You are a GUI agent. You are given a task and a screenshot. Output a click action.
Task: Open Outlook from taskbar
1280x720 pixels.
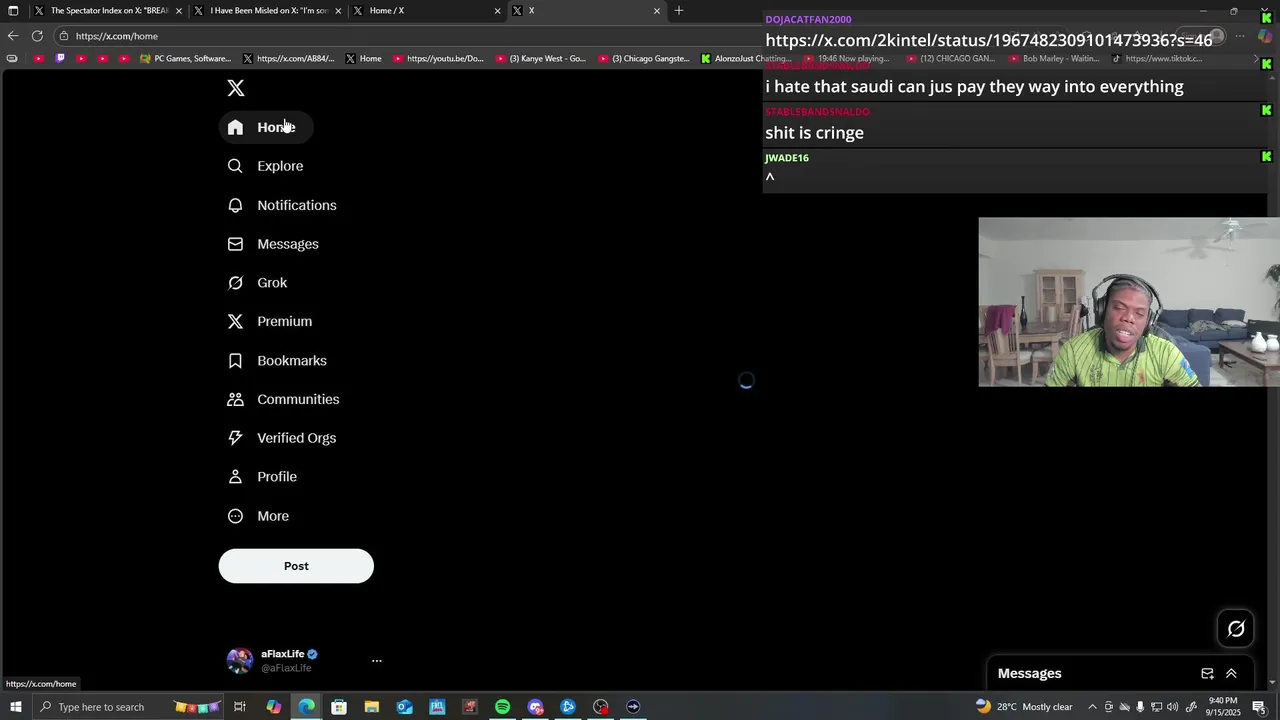click(404, 707)
